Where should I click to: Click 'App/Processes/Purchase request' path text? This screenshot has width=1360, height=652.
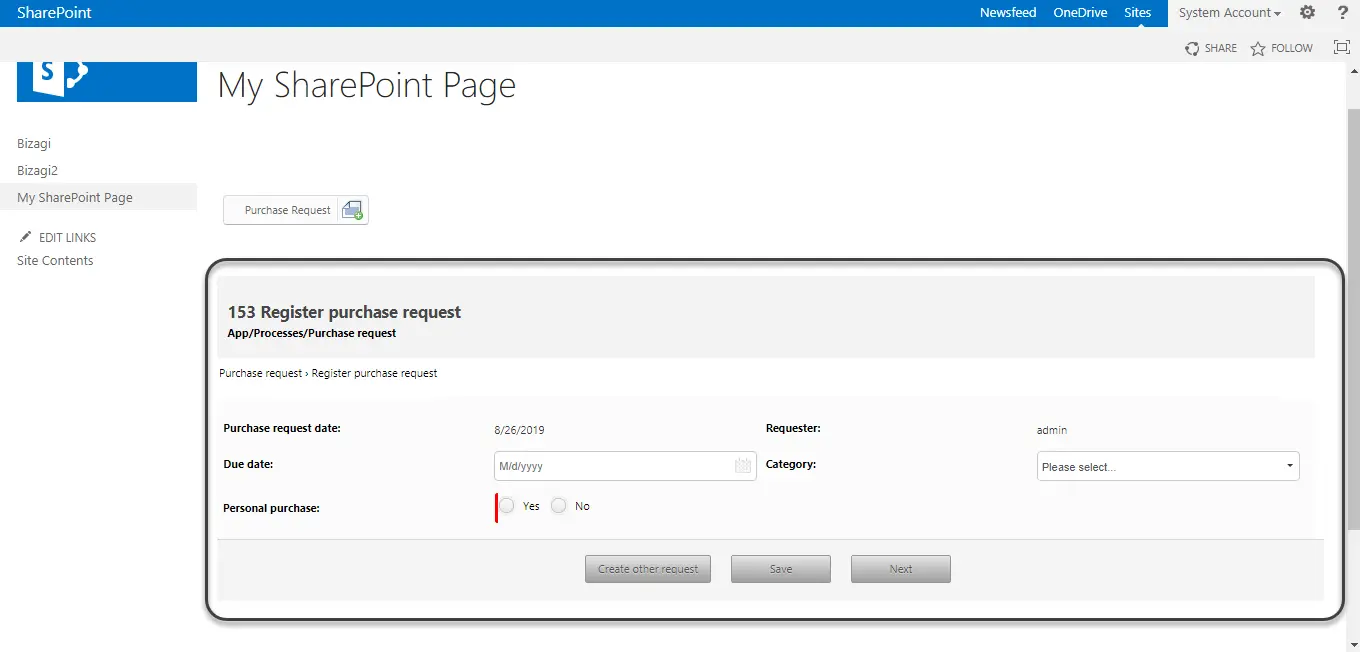(312, 333)
